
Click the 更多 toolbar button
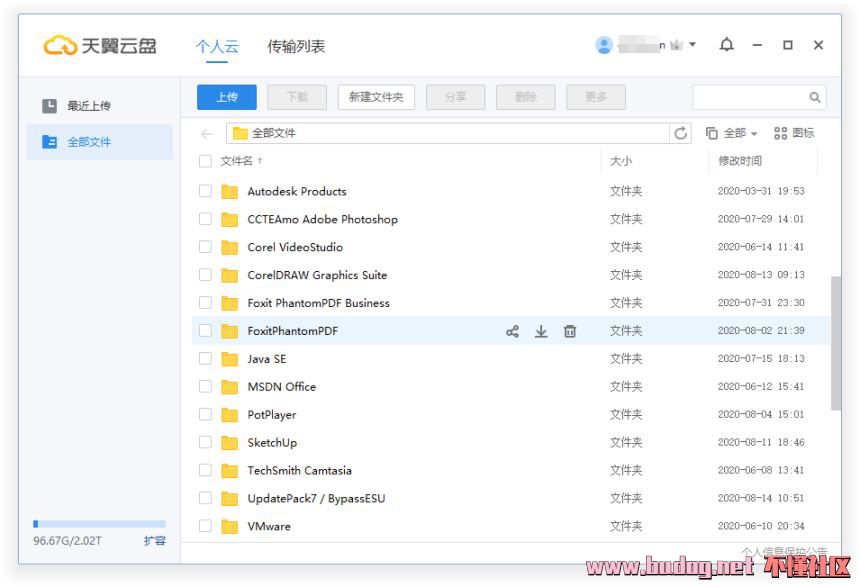[x=596, y=98]
